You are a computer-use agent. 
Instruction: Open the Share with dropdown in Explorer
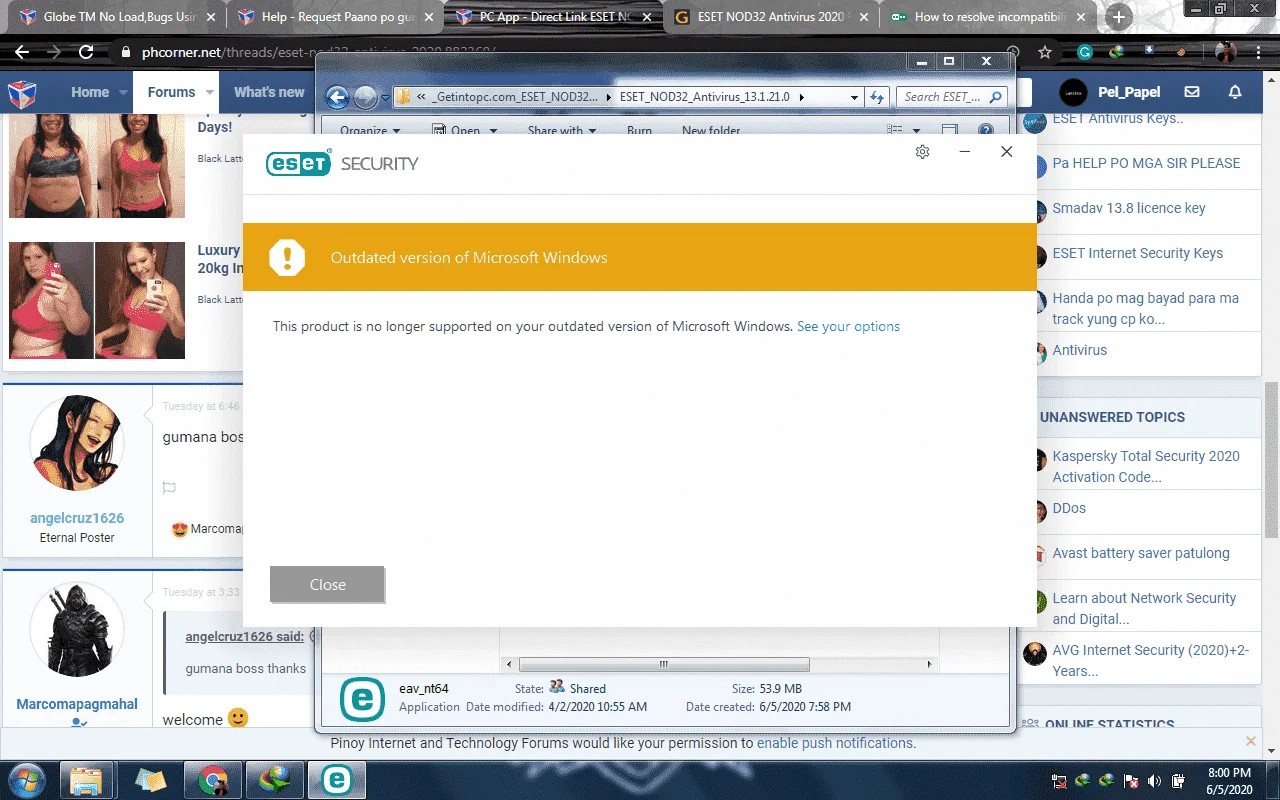pyautogui.click(x=561, y=131)
